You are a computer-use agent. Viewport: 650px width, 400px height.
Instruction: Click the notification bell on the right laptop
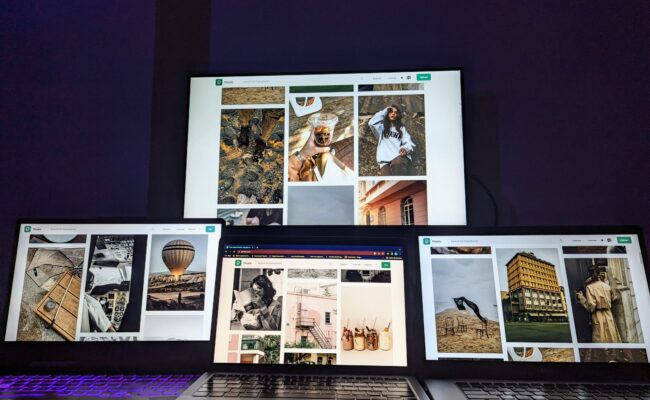click(x=602, y=240)
